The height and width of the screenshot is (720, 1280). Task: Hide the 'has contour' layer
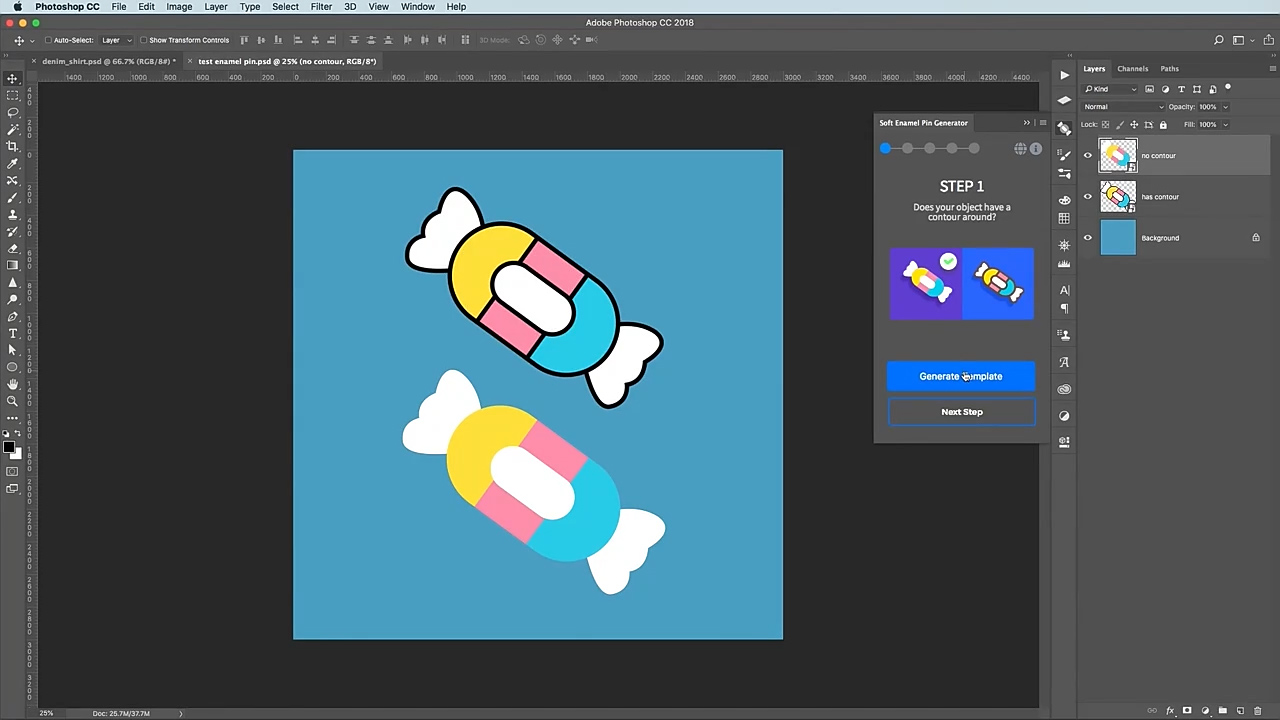tap(1088, 197)
